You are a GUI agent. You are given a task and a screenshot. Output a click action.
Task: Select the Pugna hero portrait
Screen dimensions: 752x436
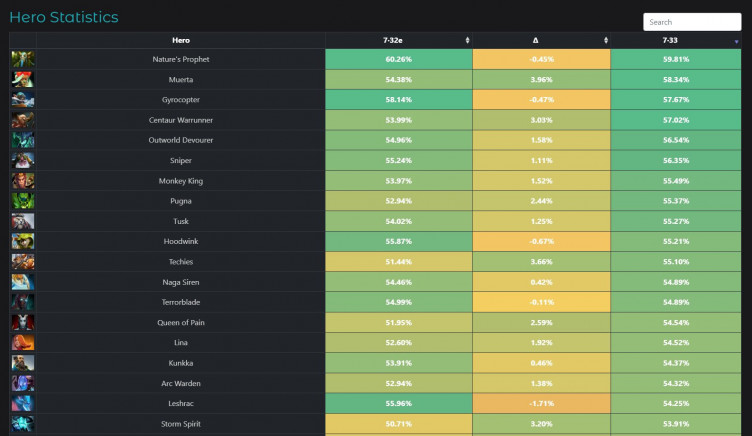click(x=22, y=201)
